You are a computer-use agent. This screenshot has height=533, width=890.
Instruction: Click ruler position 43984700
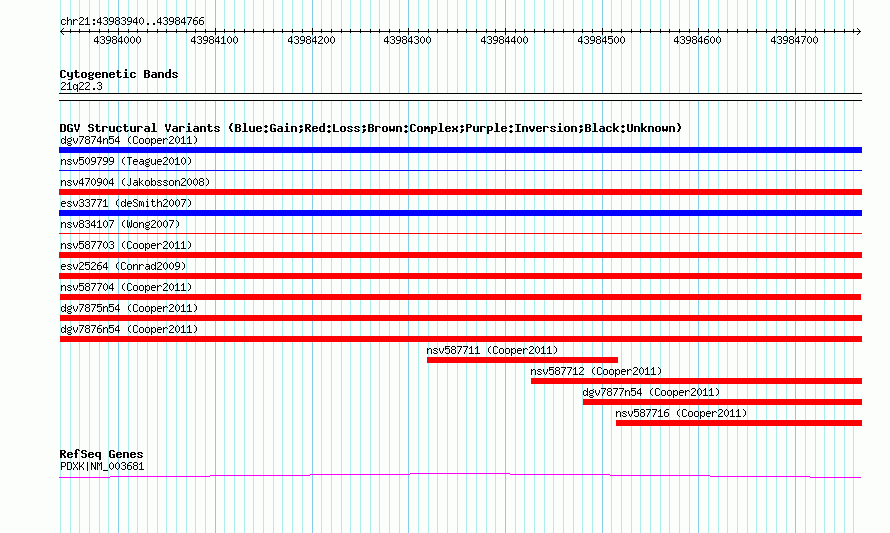pyautogui.click(x=794, y=40)
